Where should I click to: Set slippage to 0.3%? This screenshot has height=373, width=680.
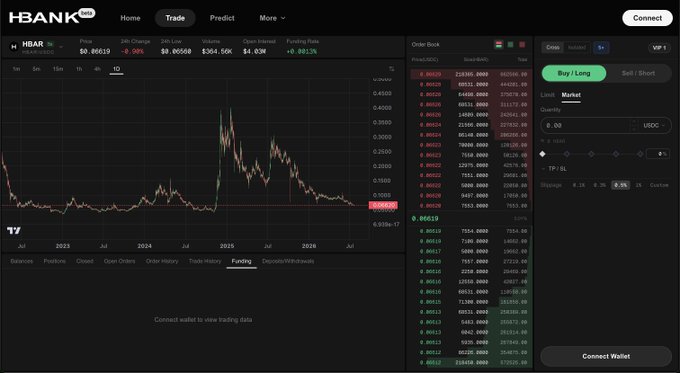point(600,185)
